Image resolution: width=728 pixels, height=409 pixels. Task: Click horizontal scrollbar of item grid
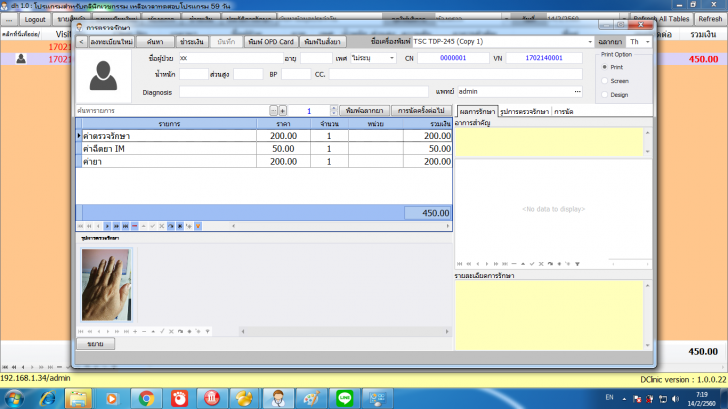point(341,226)
